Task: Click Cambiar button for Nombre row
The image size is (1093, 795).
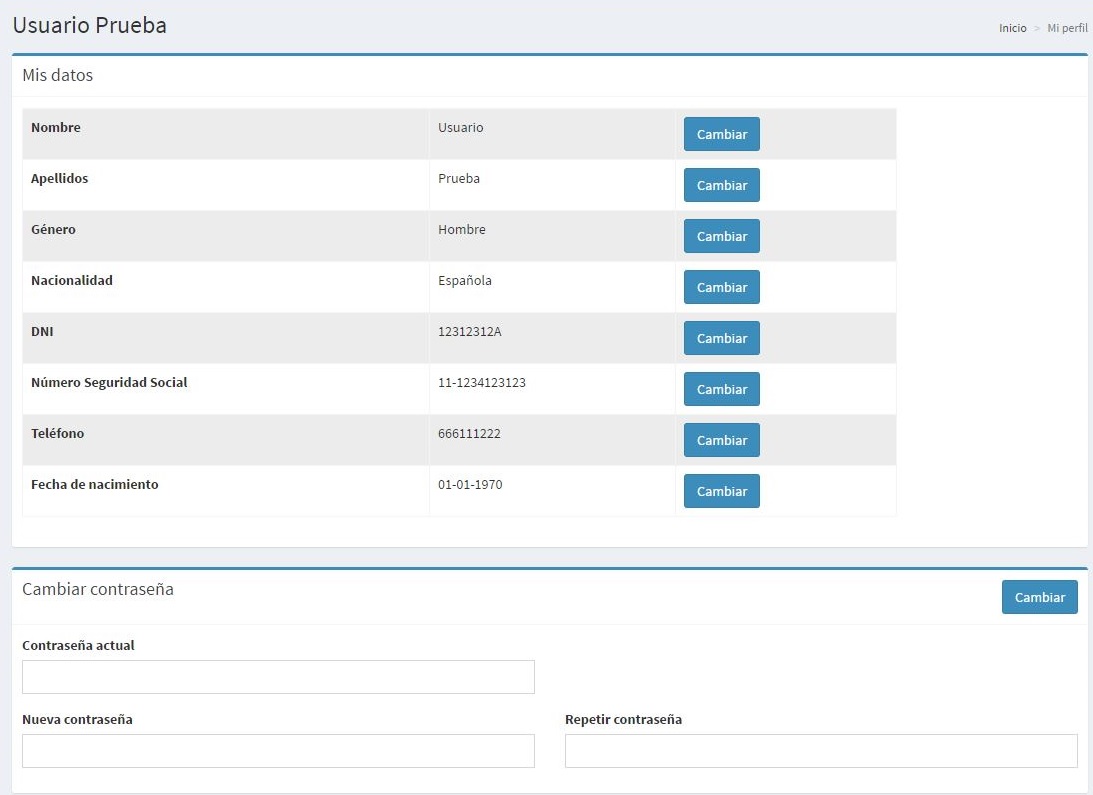Action: point(721,134)
